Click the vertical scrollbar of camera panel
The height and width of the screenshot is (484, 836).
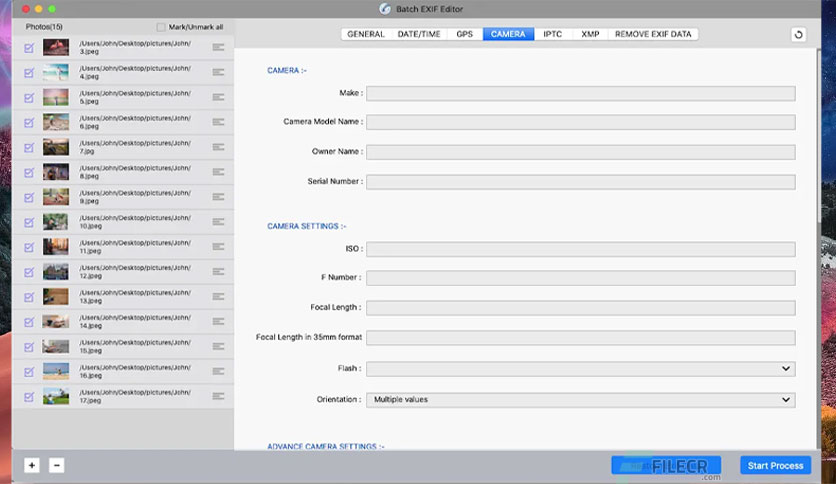click(818, 136)
